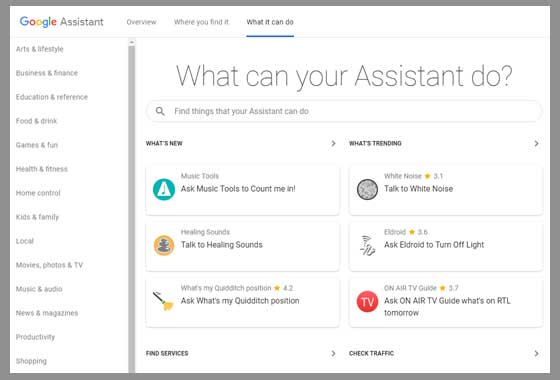Expand the What's Trending section arrow
Screen dimensions: 560x380
(x=536, y=143)
